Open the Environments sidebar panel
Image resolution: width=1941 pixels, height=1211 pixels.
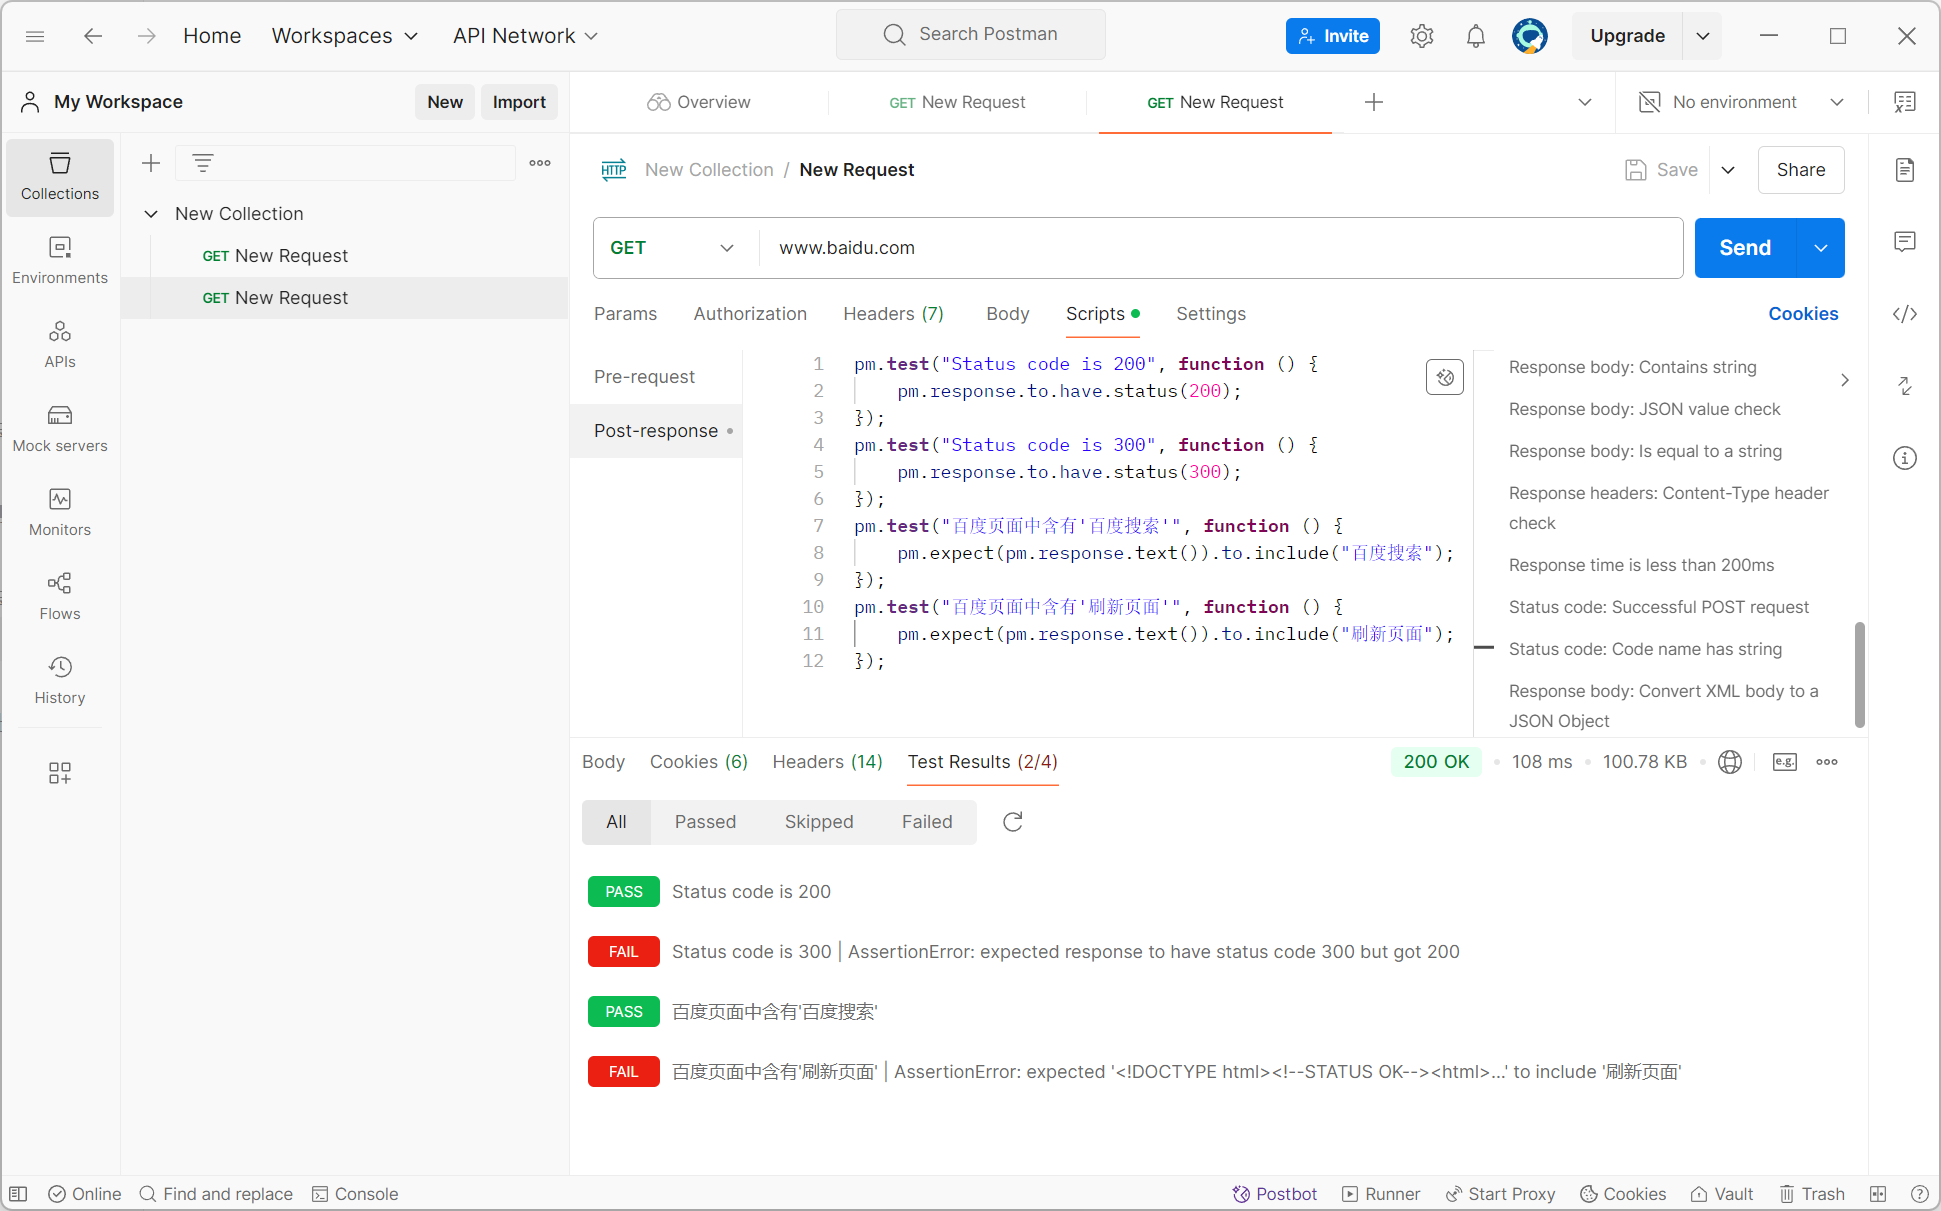pyautogui.click(x=60, y=261)
